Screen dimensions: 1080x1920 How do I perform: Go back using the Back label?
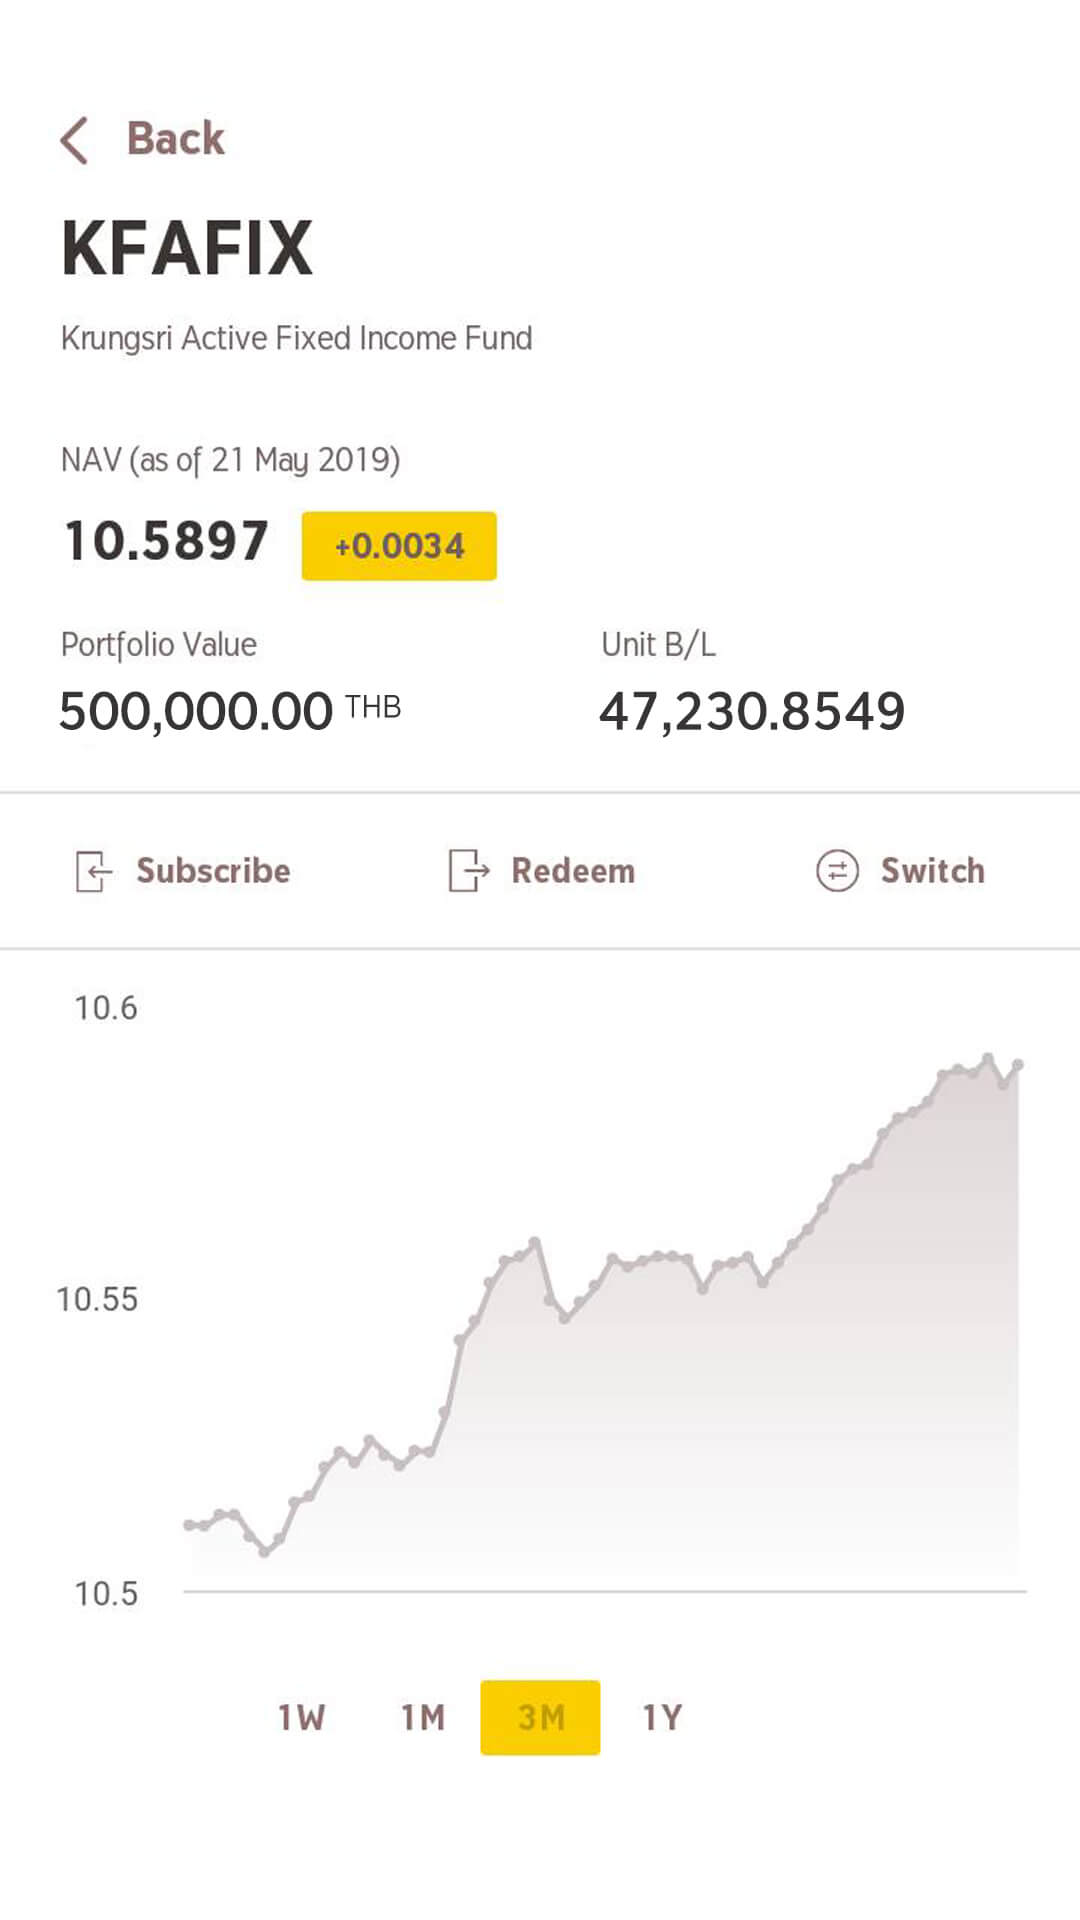pyautogui.click(x=176, y=139)
